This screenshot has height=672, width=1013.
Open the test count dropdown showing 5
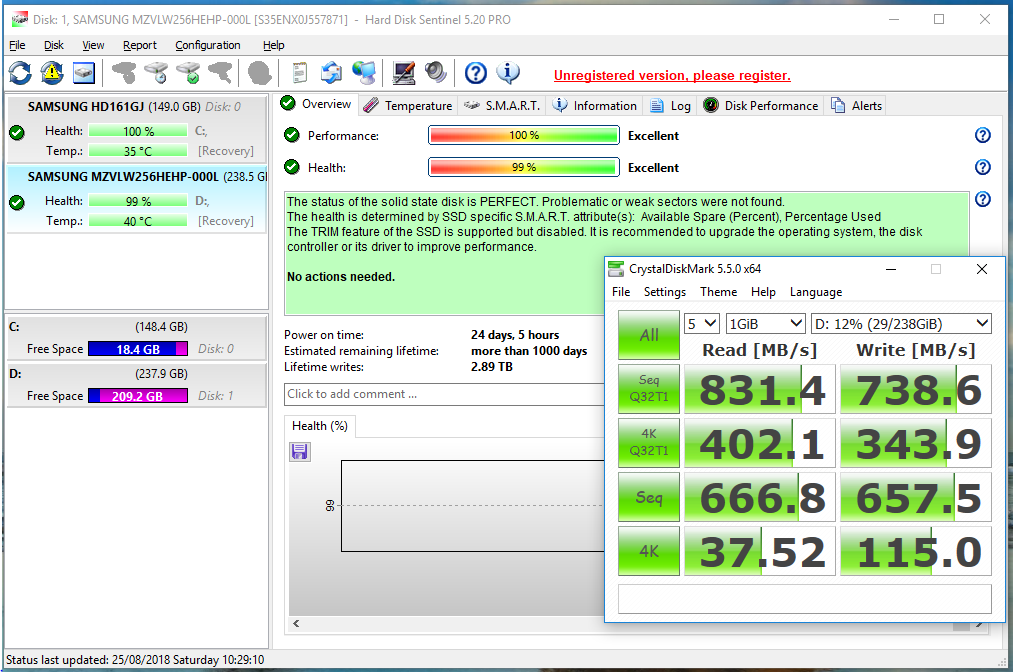(x=701, y=323)
